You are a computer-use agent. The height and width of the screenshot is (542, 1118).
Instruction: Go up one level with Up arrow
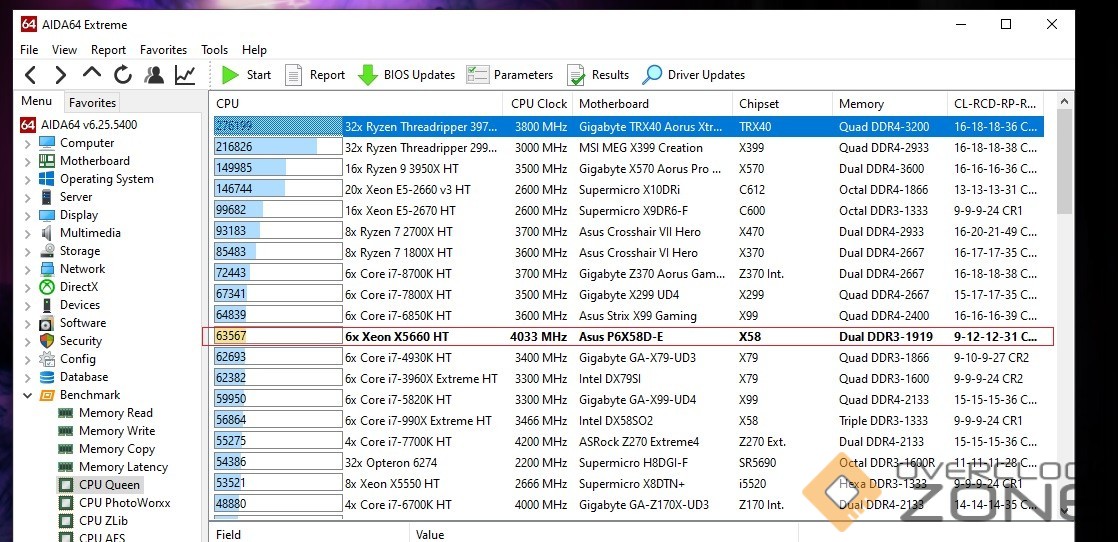coord(92,73)
